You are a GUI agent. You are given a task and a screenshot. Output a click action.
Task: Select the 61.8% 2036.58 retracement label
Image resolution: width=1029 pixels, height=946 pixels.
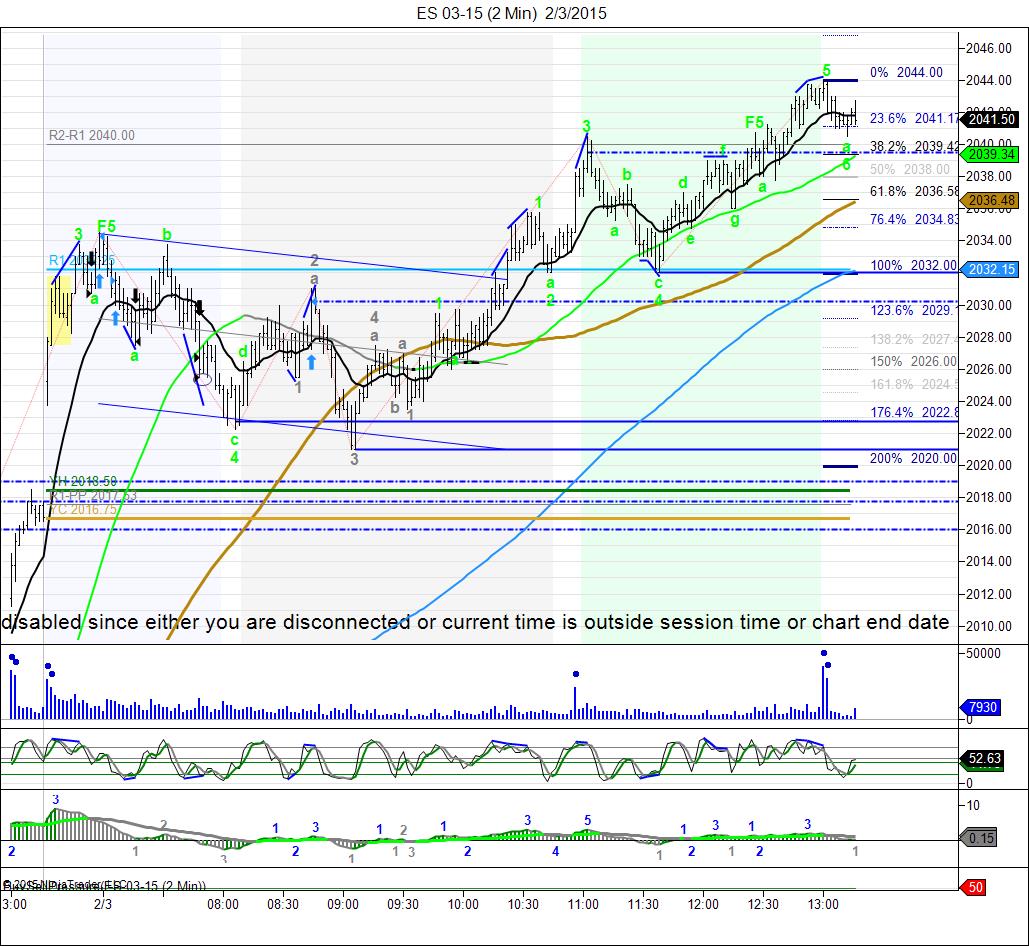pyautogui.click(x=914, y=192)
